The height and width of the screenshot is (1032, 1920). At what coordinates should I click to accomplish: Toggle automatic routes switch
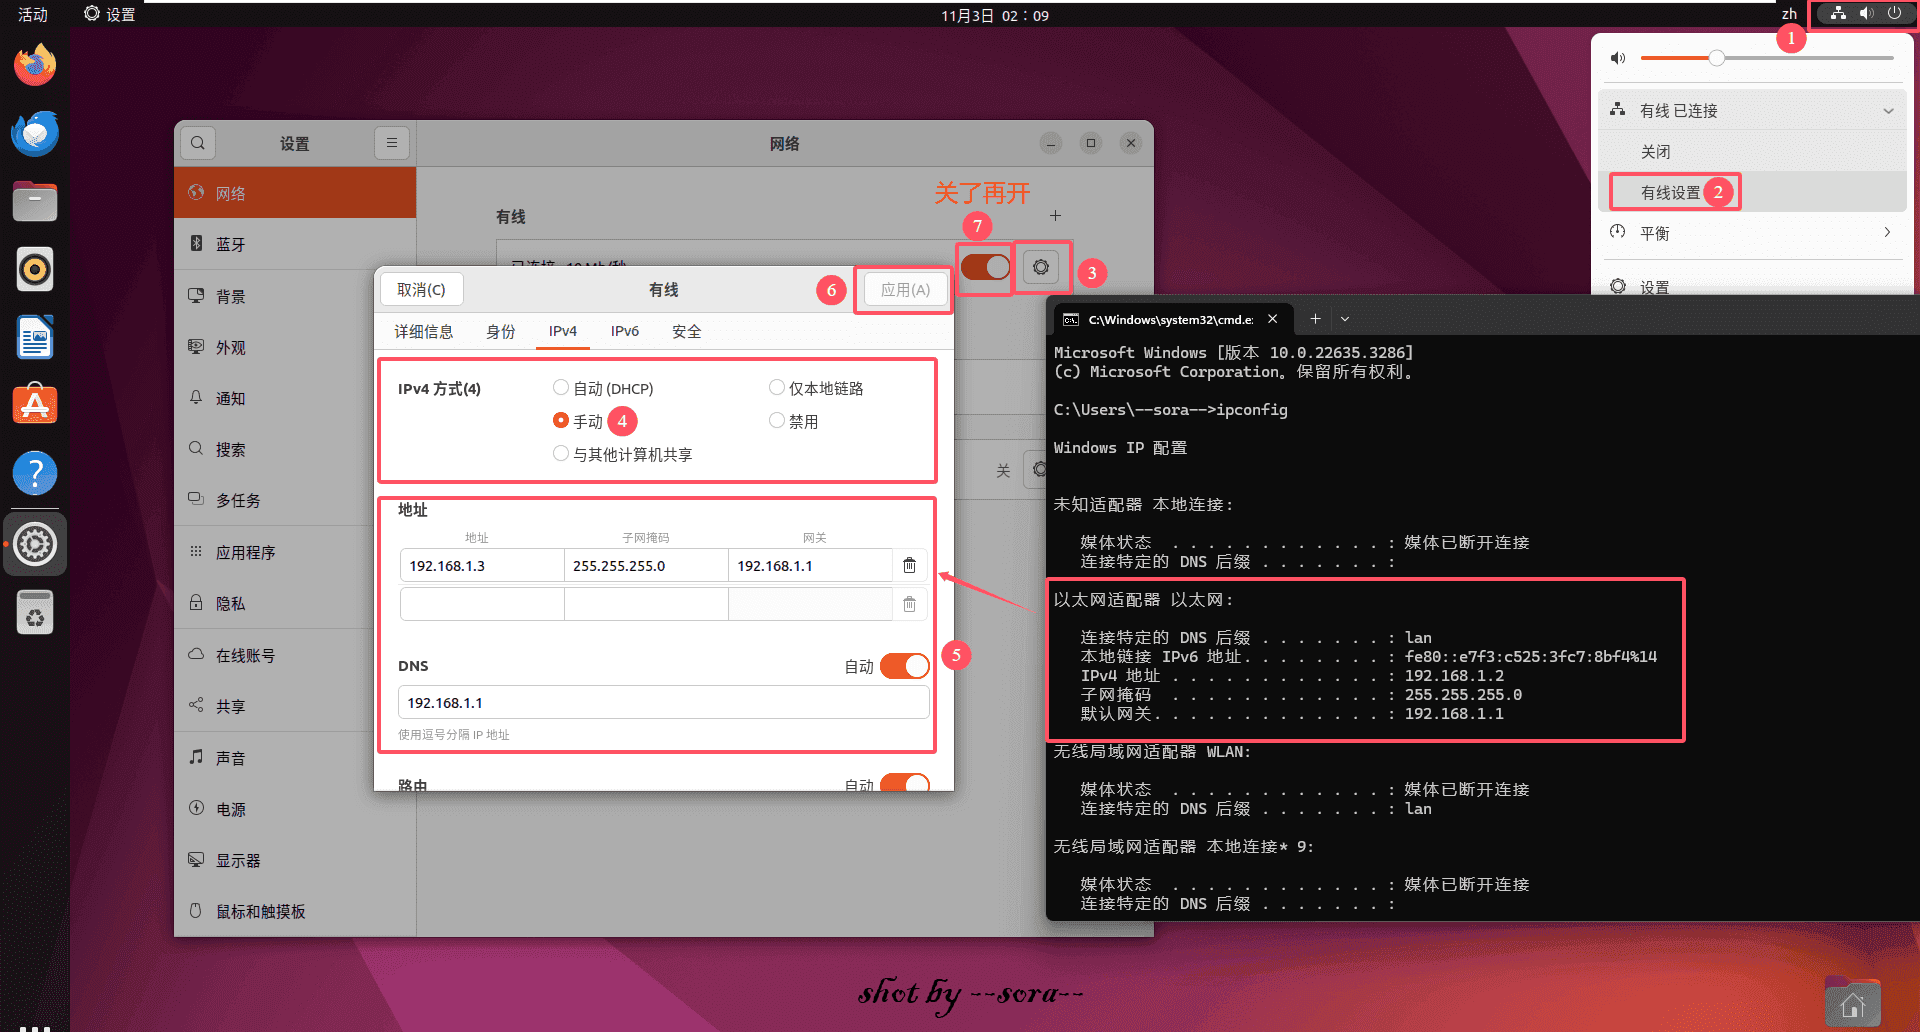coord(905,783)
